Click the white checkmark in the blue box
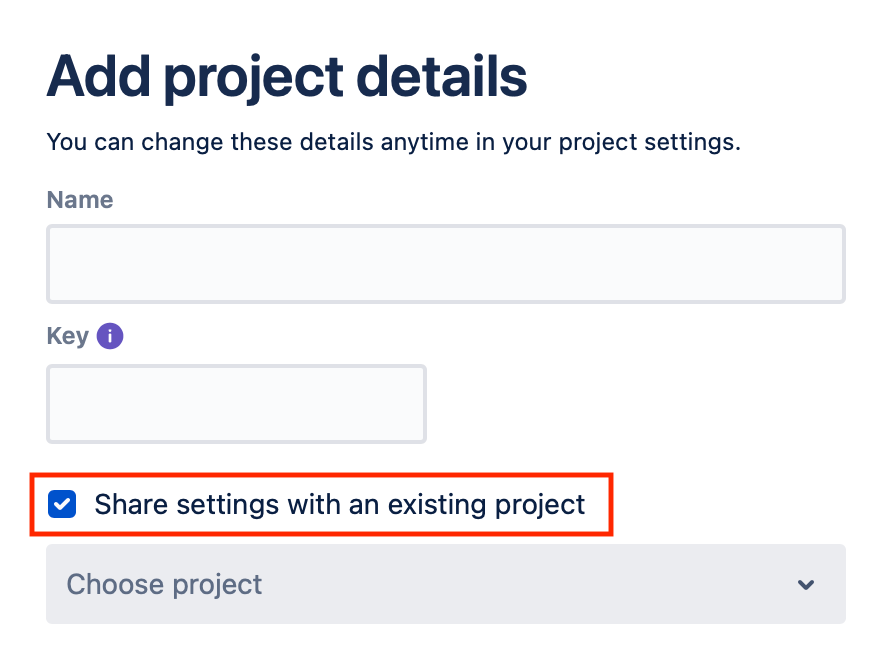 pyautogui.click(x=62, y=504)
